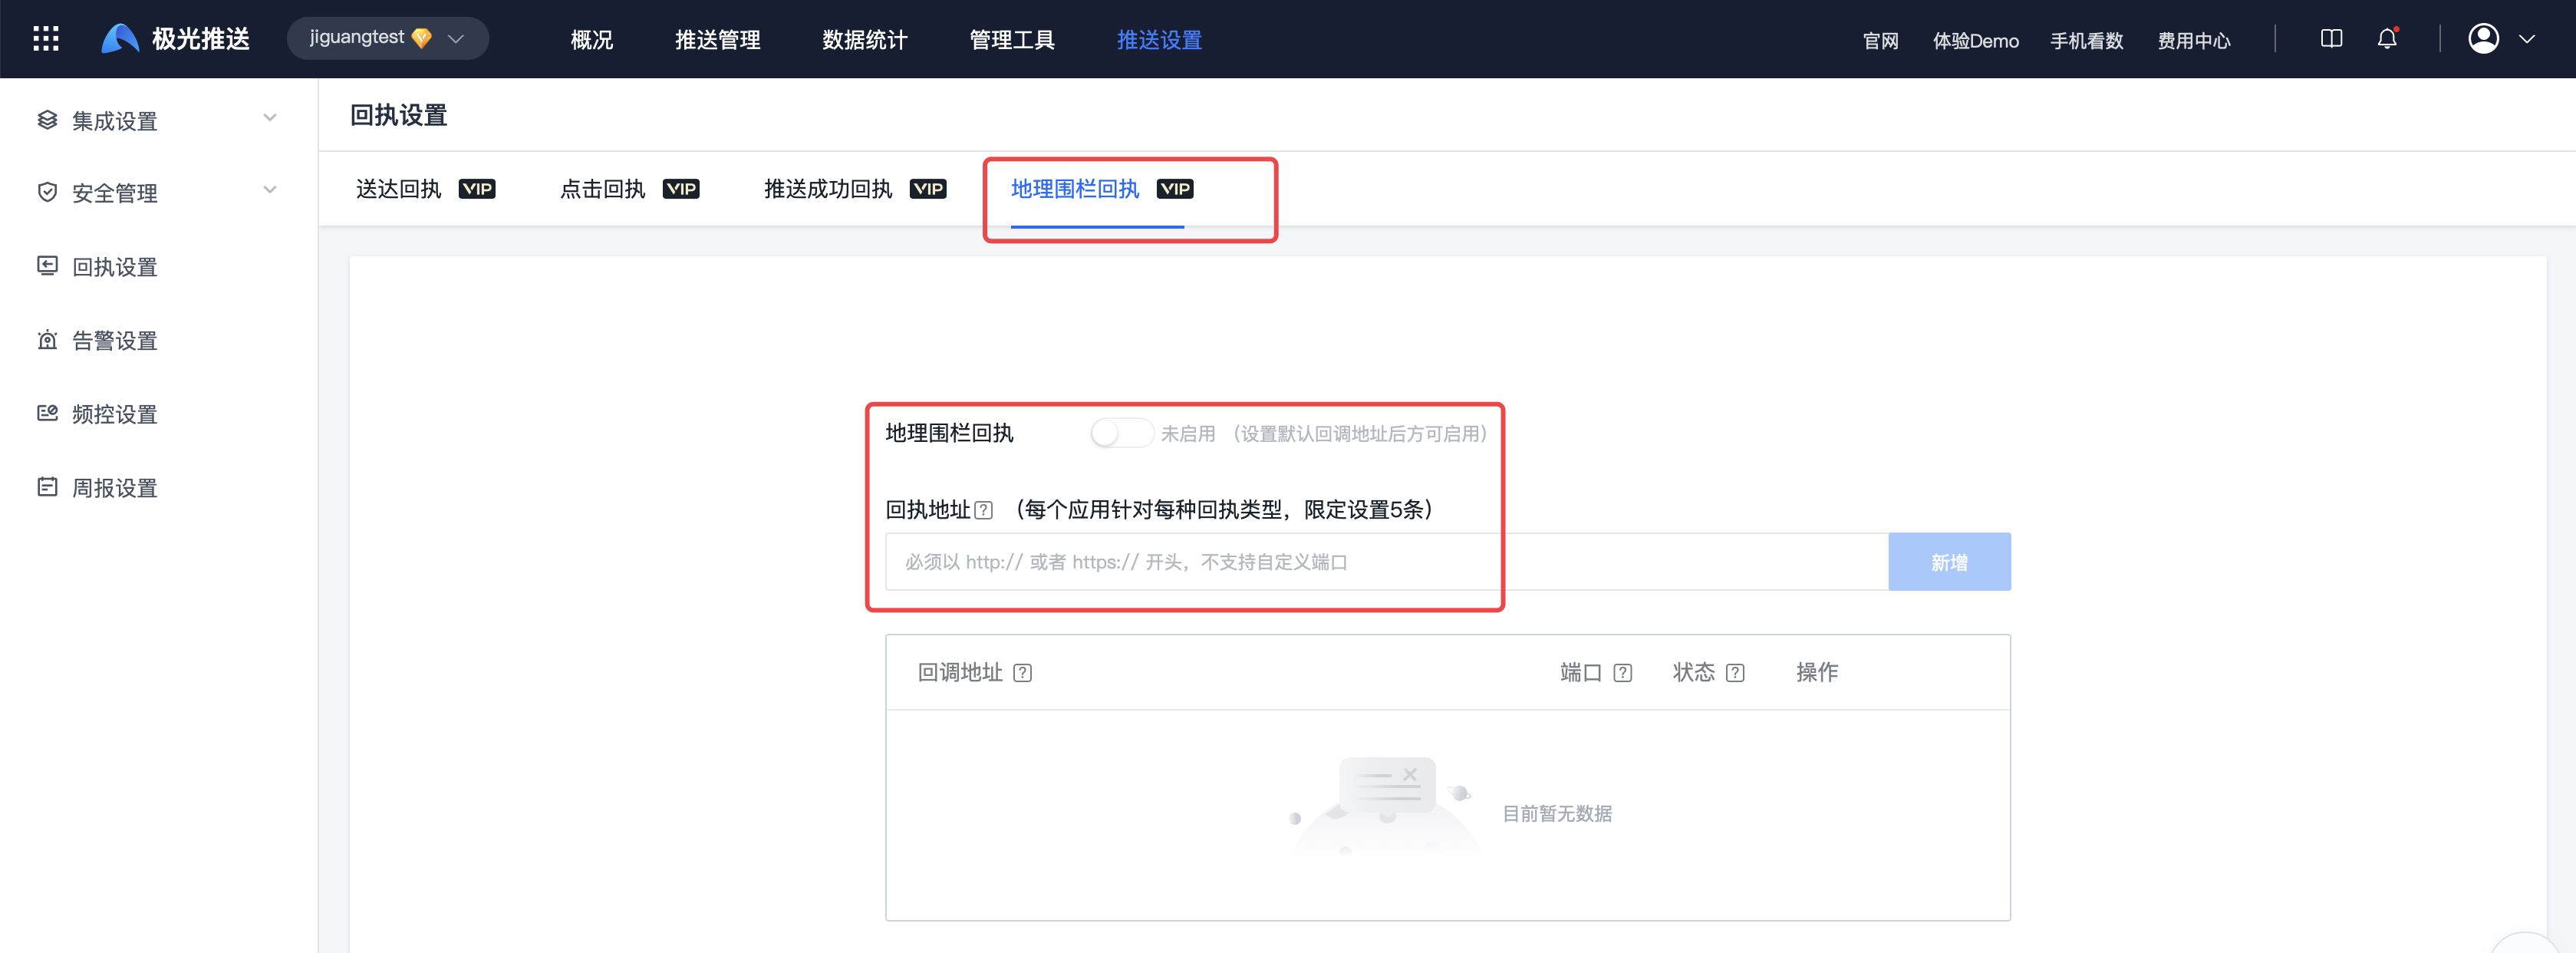Focus the callback URL input field
Screen dimensions: 2576x953
click(x=1386, y=562)
